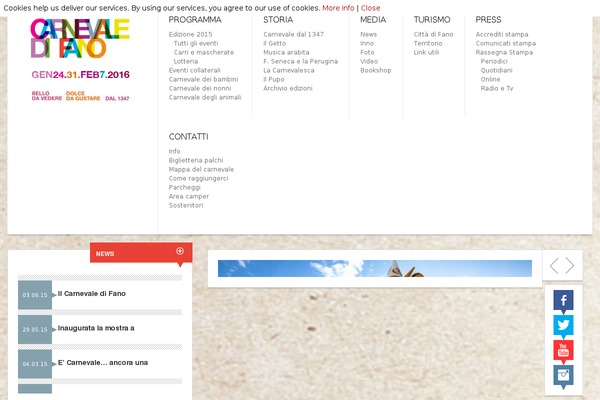Screen dimensions: 600x400
Task: Open Il Getto link
Action: pyautogui.click(x=274, y=43)
